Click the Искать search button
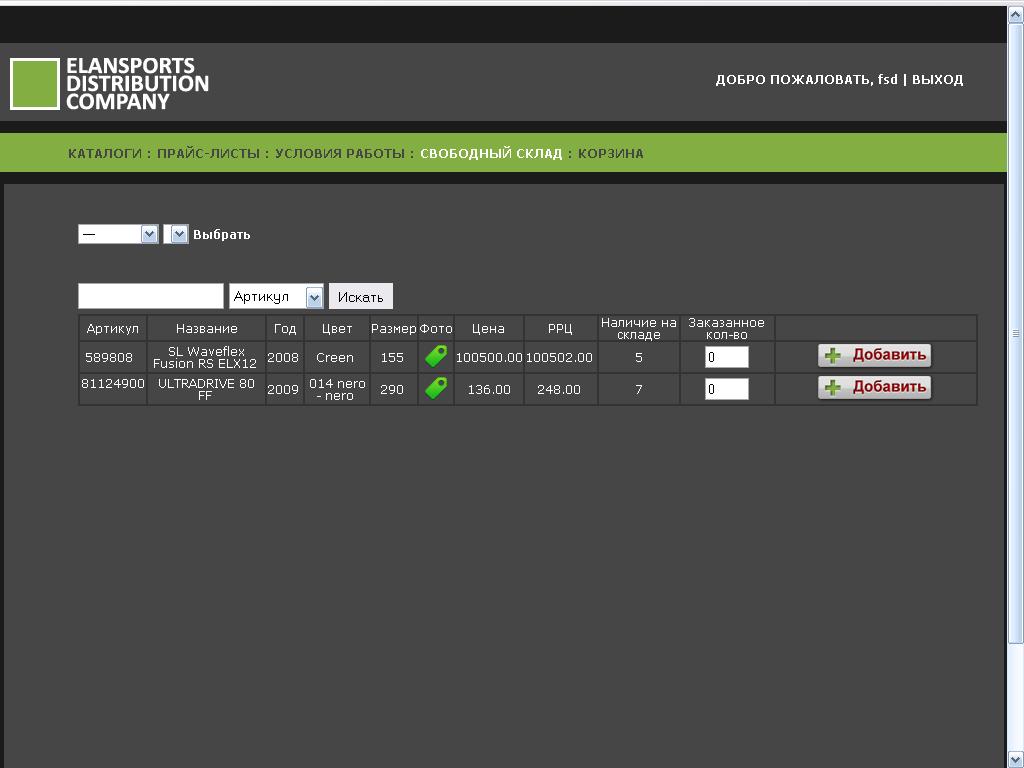This screenshot has width=1024, height=768. point(360,296)
